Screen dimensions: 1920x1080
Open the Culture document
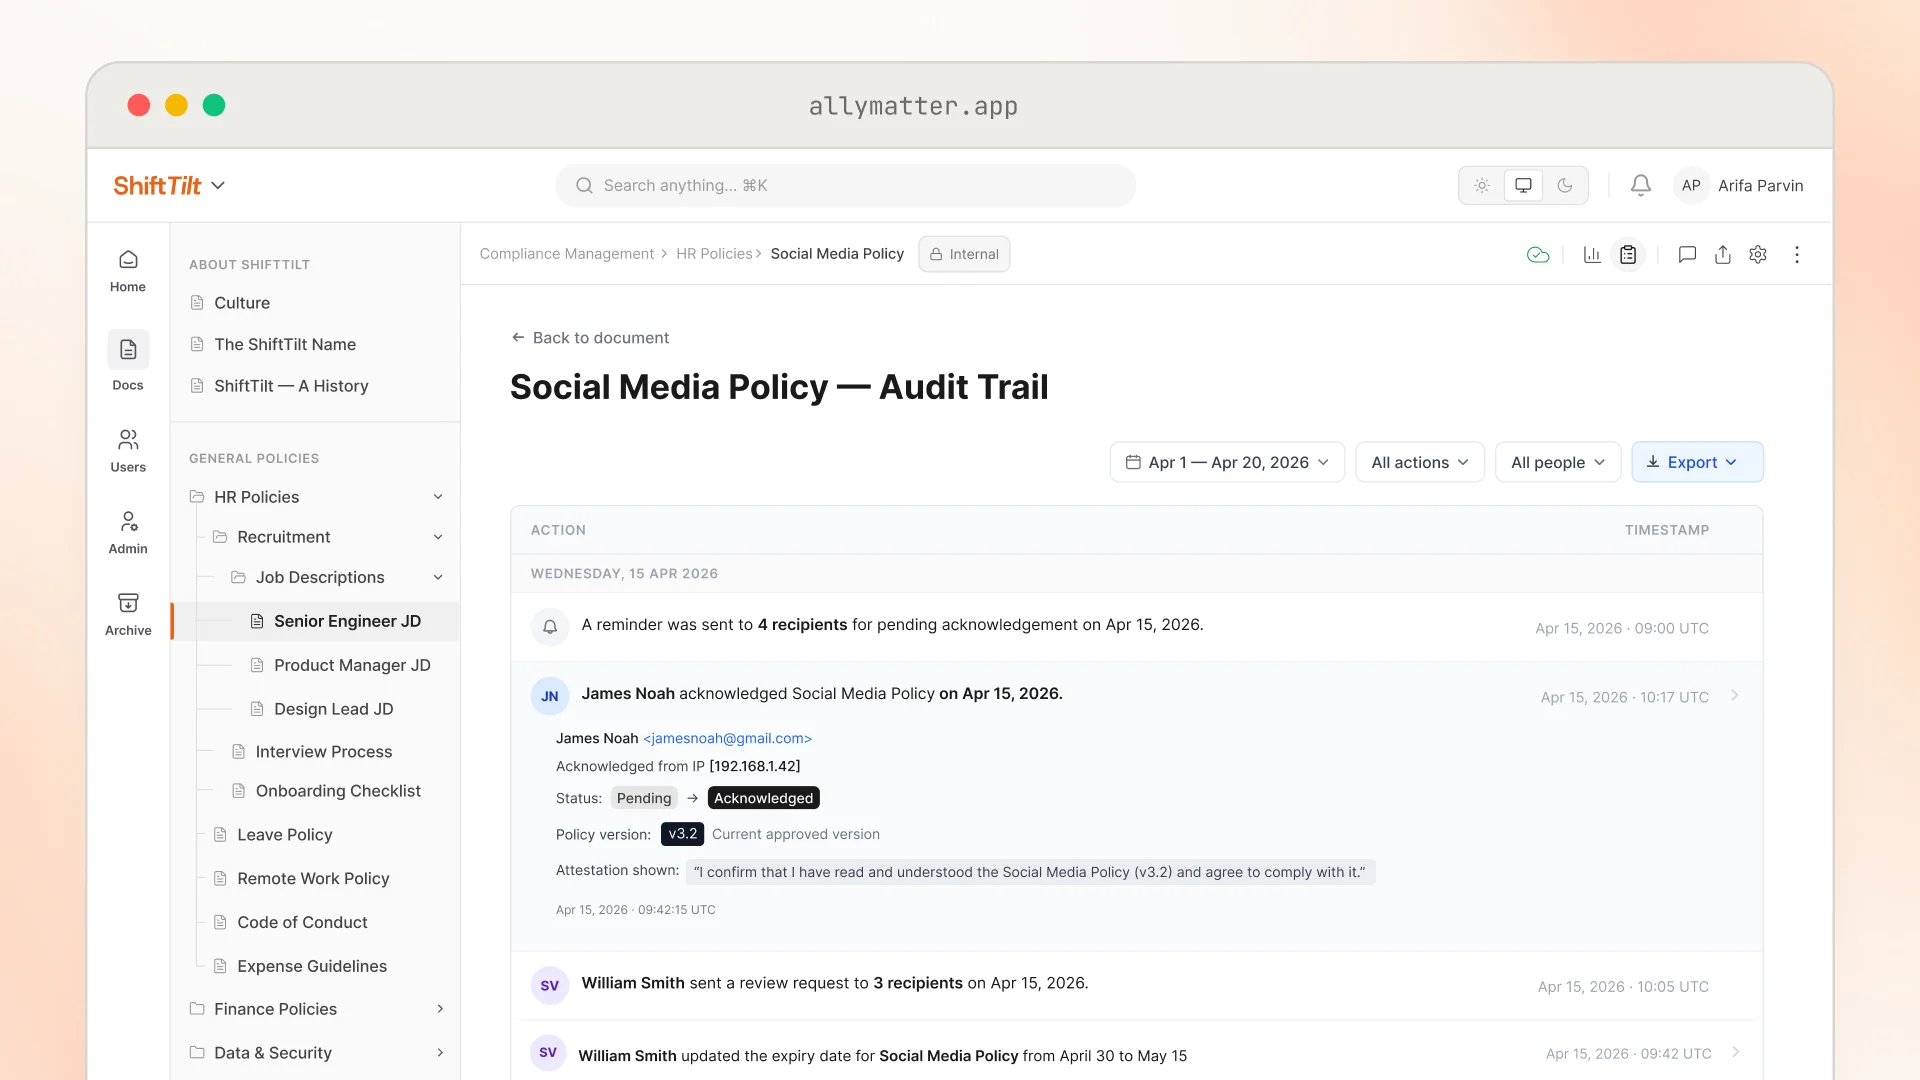click(242, 303)
